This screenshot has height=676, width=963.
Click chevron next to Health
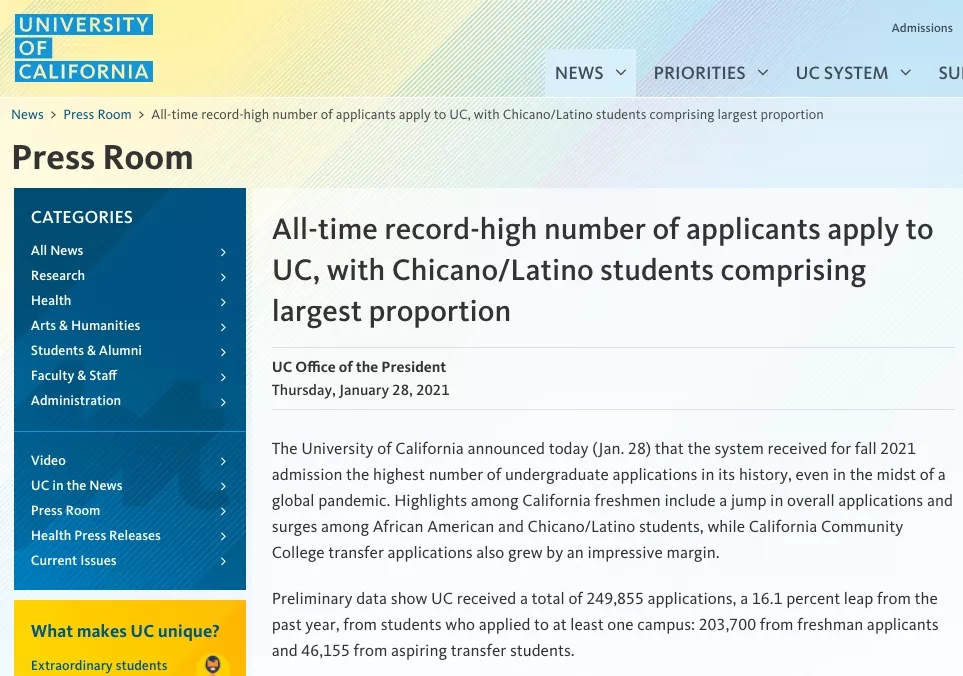point(223,302)
